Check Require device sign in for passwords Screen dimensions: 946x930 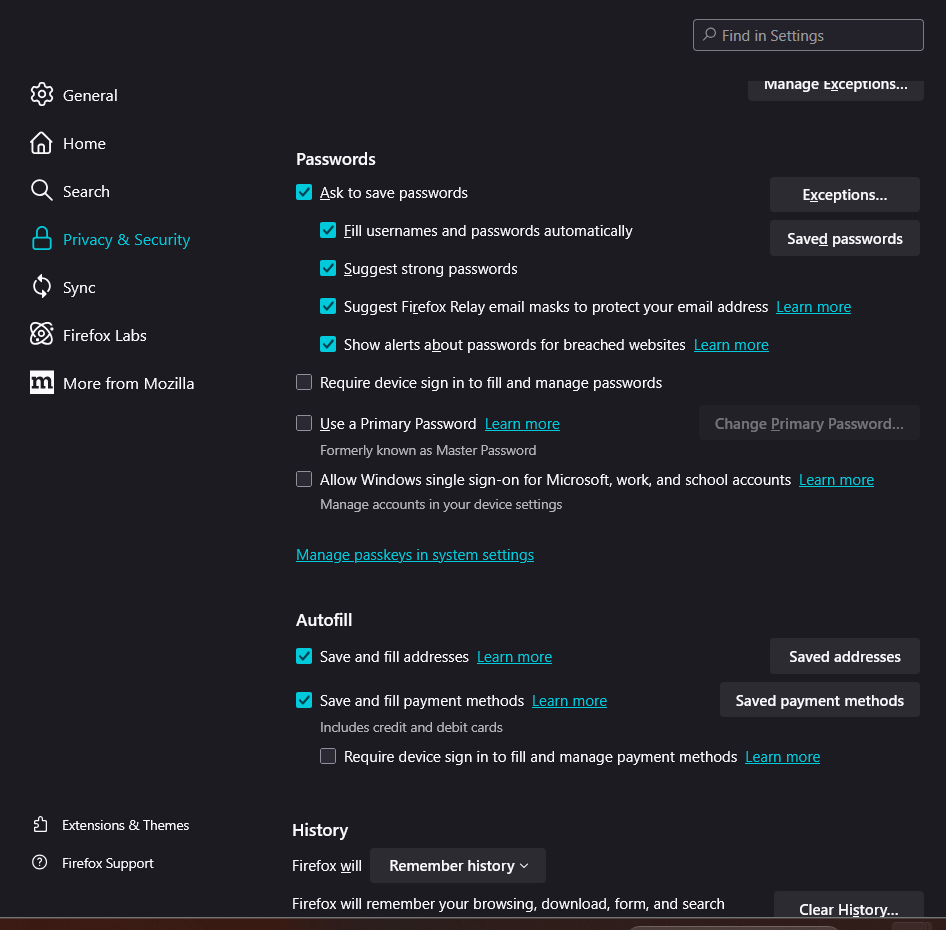pos(304,382)
